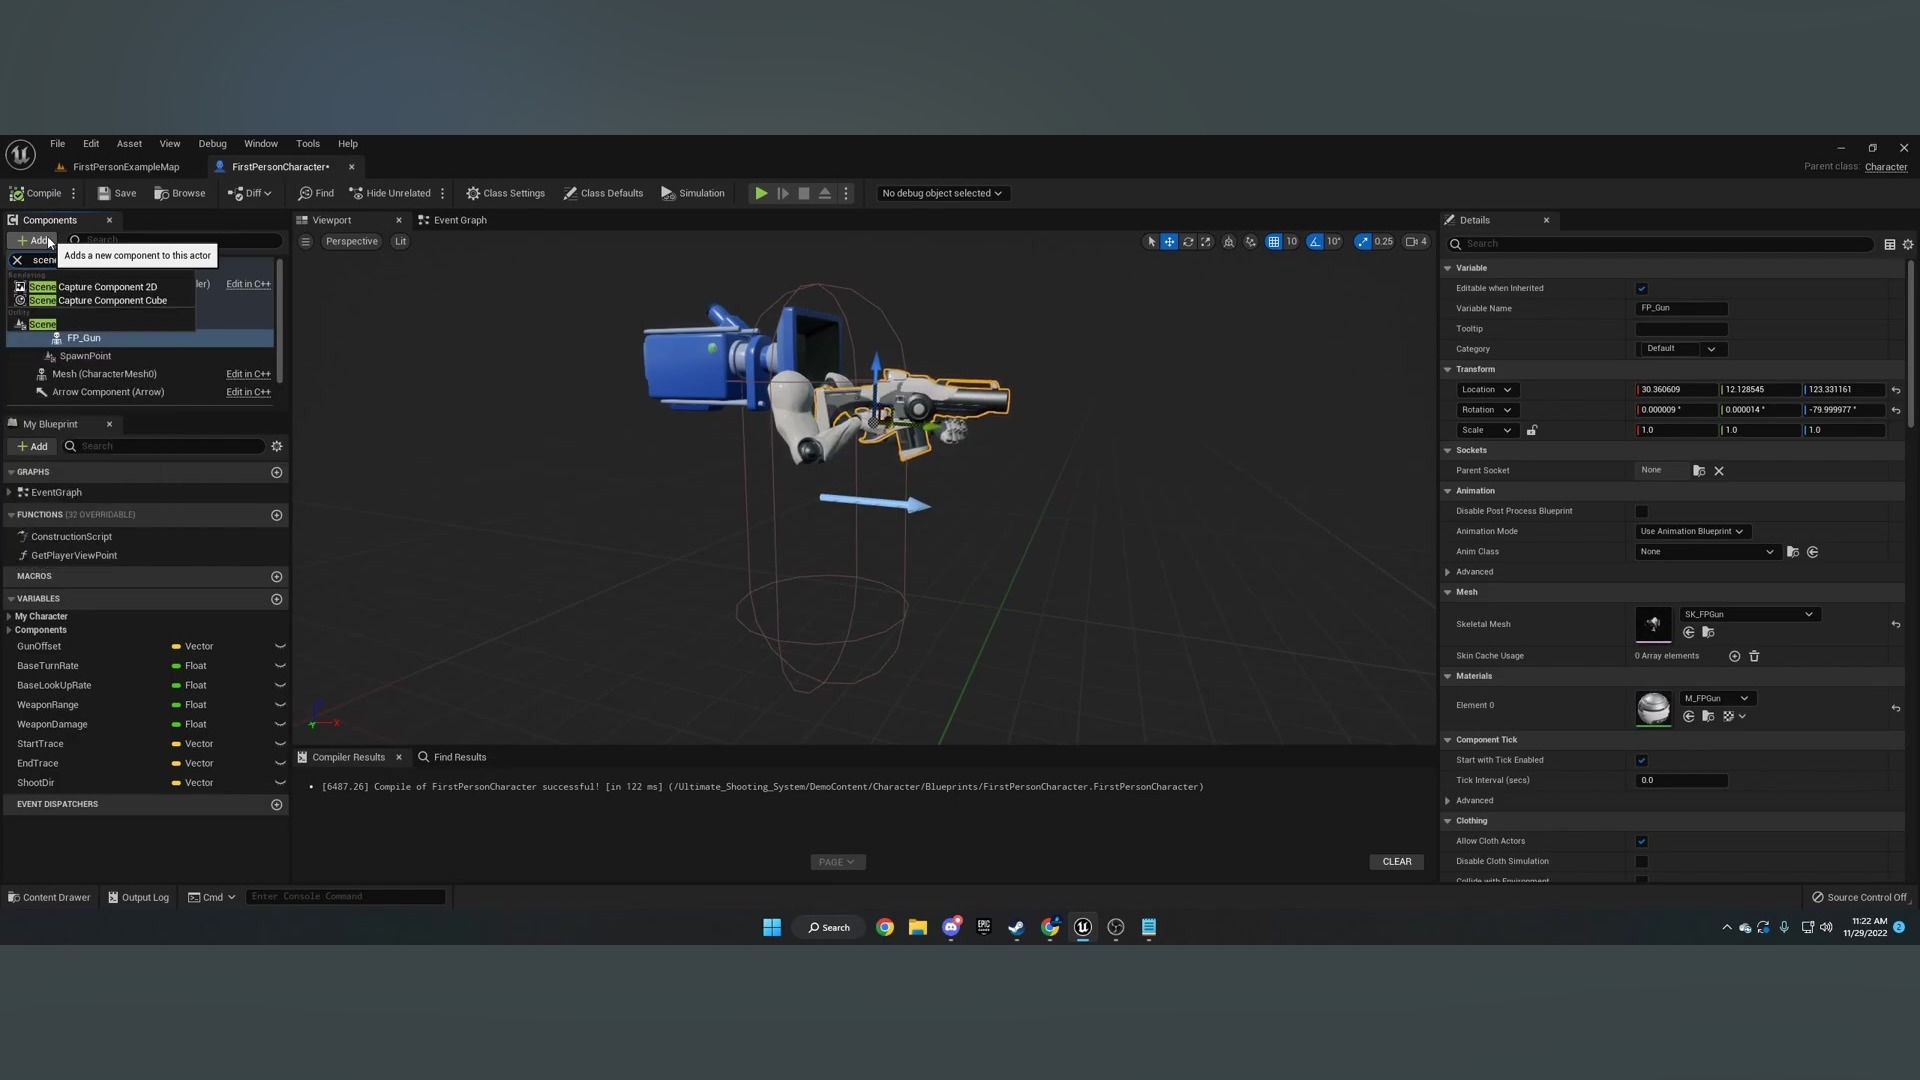1920x1080 pixels.
Task: Toggle scale snapping icon
Action: [x=1363, y=241]
